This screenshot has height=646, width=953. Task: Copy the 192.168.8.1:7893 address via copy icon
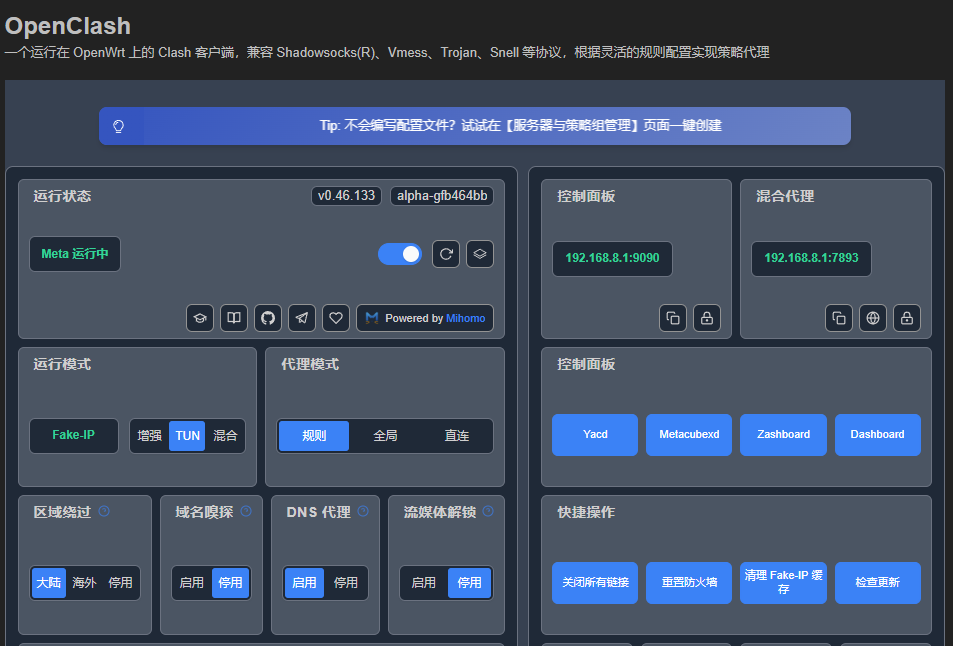point(839,318)
